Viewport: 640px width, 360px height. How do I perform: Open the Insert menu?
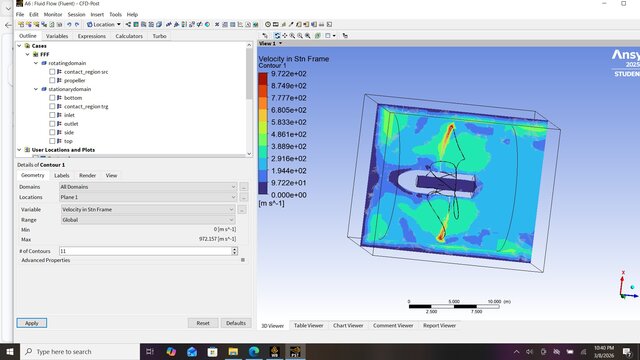[97, 14]
